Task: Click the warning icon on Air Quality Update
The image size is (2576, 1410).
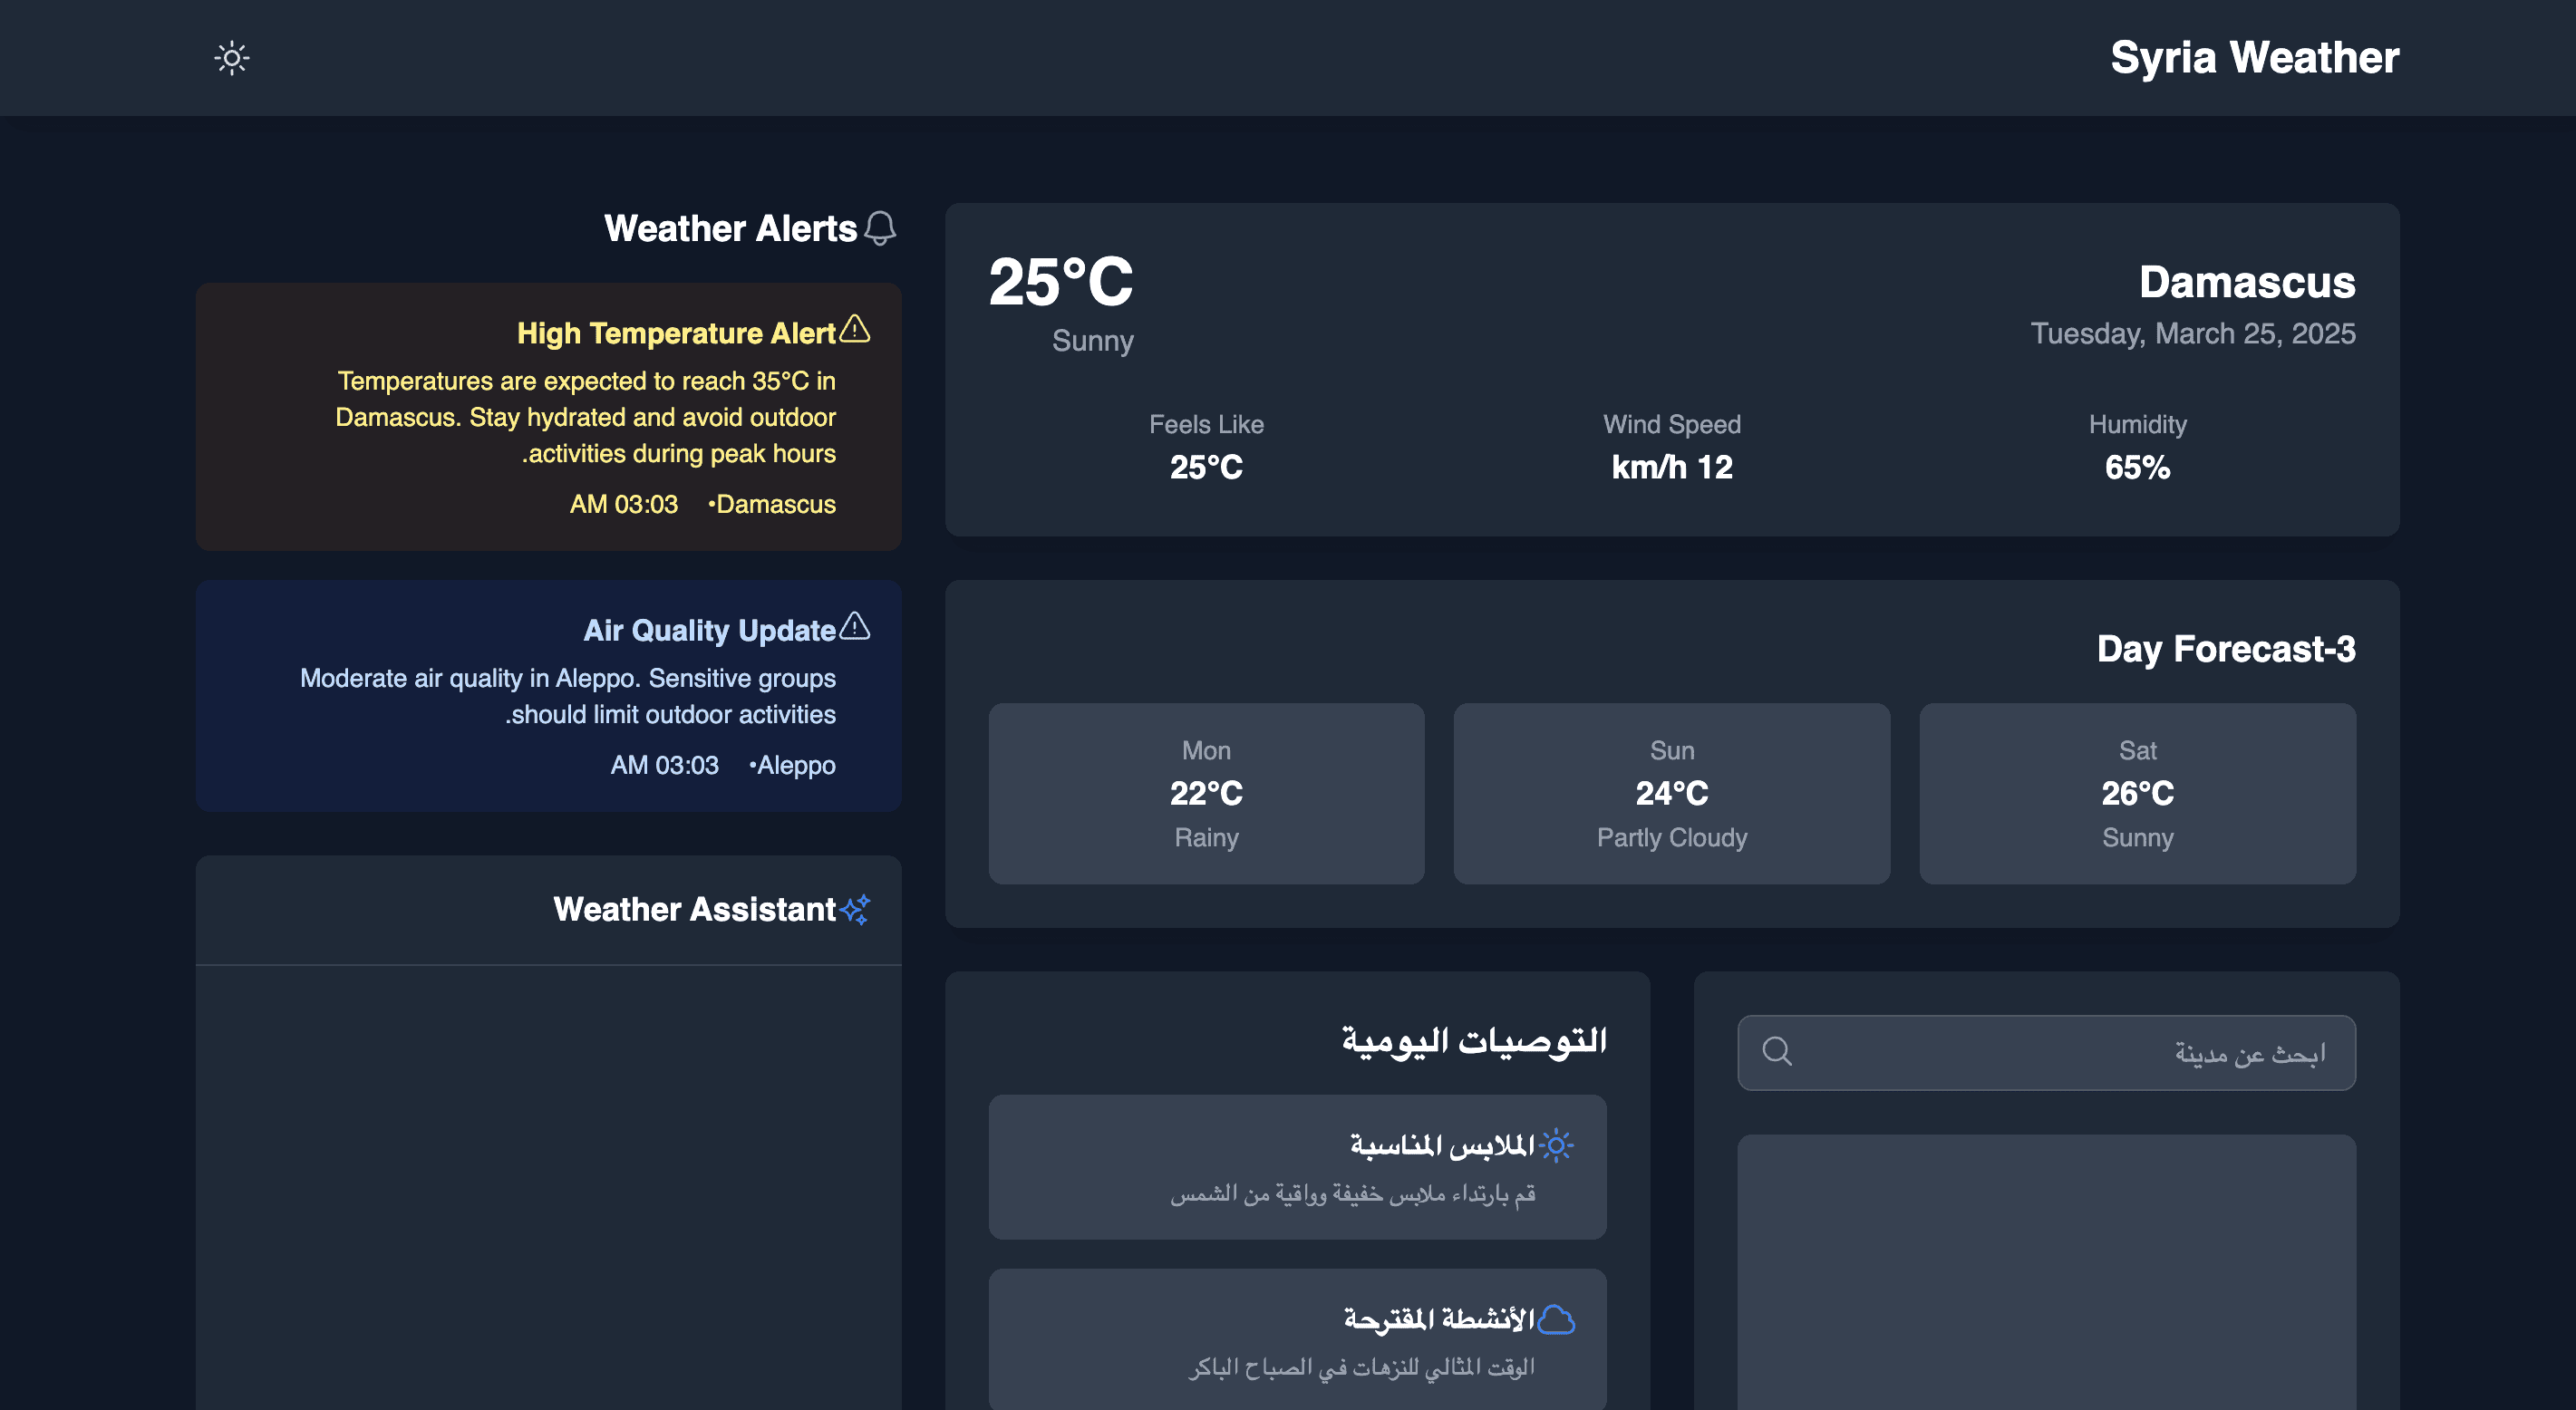Action: coord(855,628)
